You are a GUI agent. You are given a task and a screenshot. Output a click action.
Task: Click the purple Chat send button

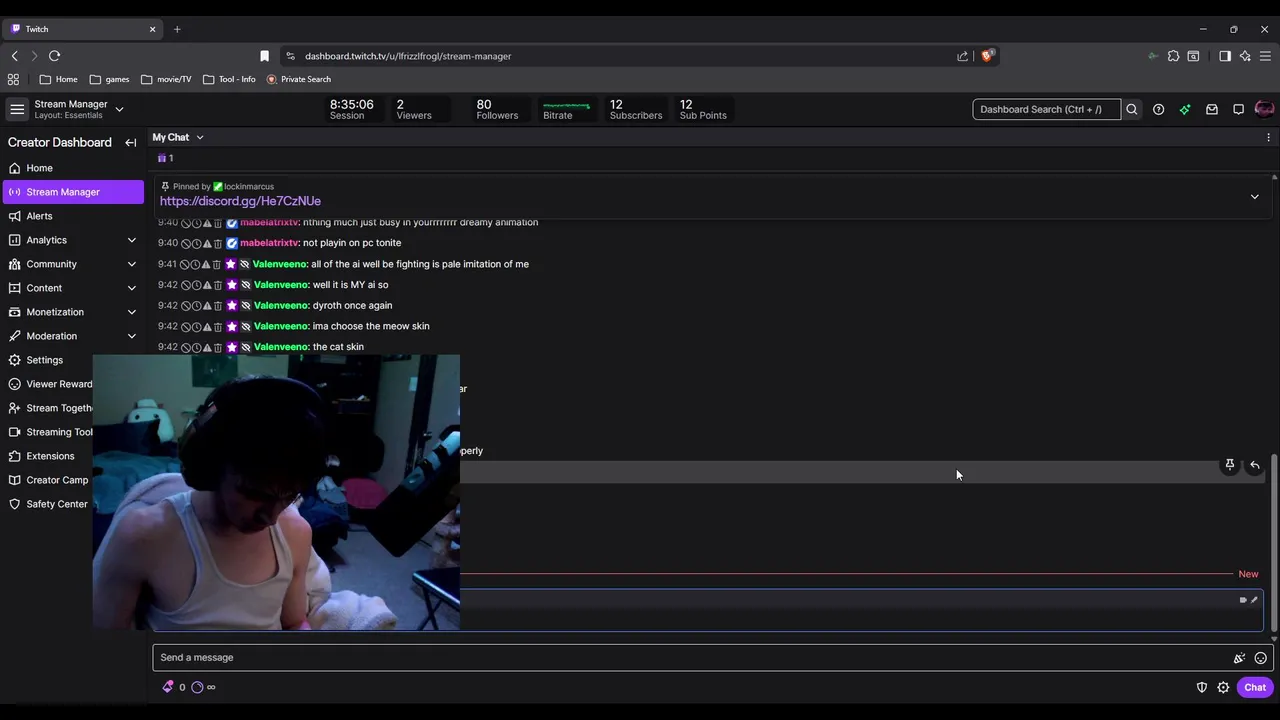pos(1255,687)
